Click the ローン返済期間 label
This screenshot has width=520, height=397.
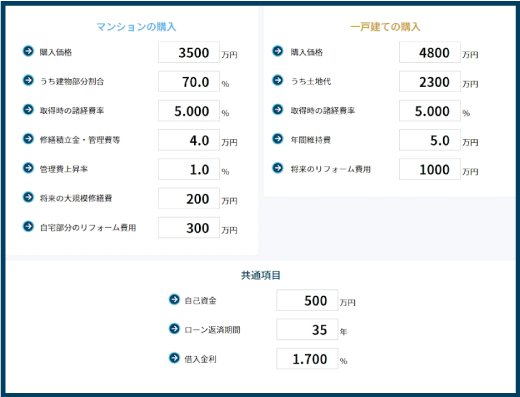[212, 330]
